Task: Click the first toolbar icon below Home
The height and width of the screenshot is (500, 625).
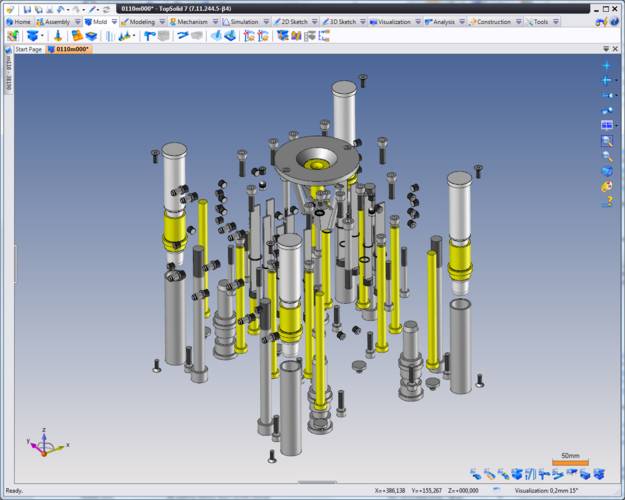Action: coord(12,35)
